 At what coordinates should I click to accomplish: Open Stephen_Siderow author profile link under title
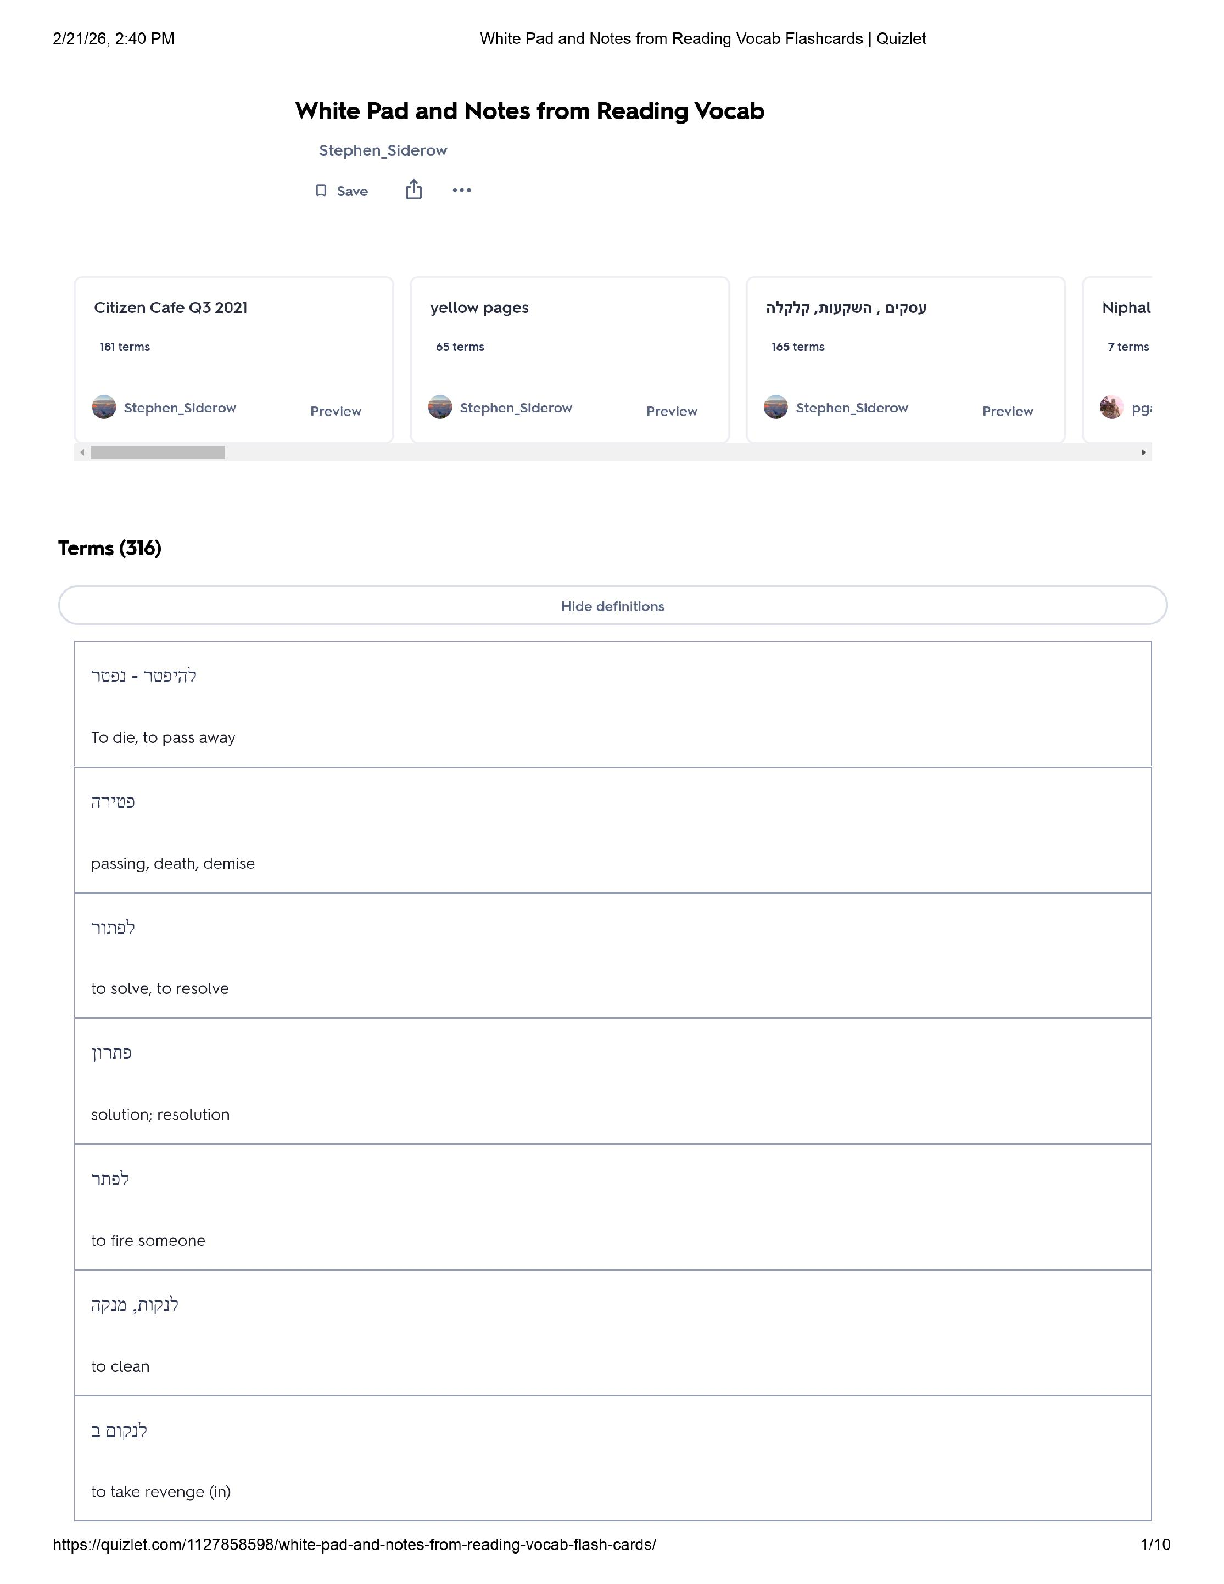(x=383, y=151)
